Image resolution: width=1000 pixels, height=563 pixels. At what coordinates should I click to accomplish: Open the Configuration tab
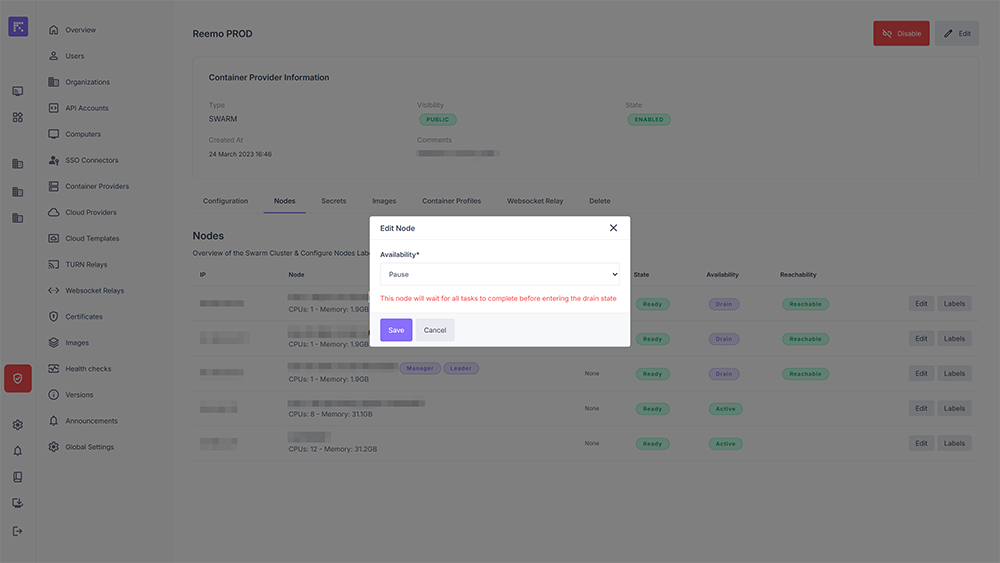[x=225, y=201]
